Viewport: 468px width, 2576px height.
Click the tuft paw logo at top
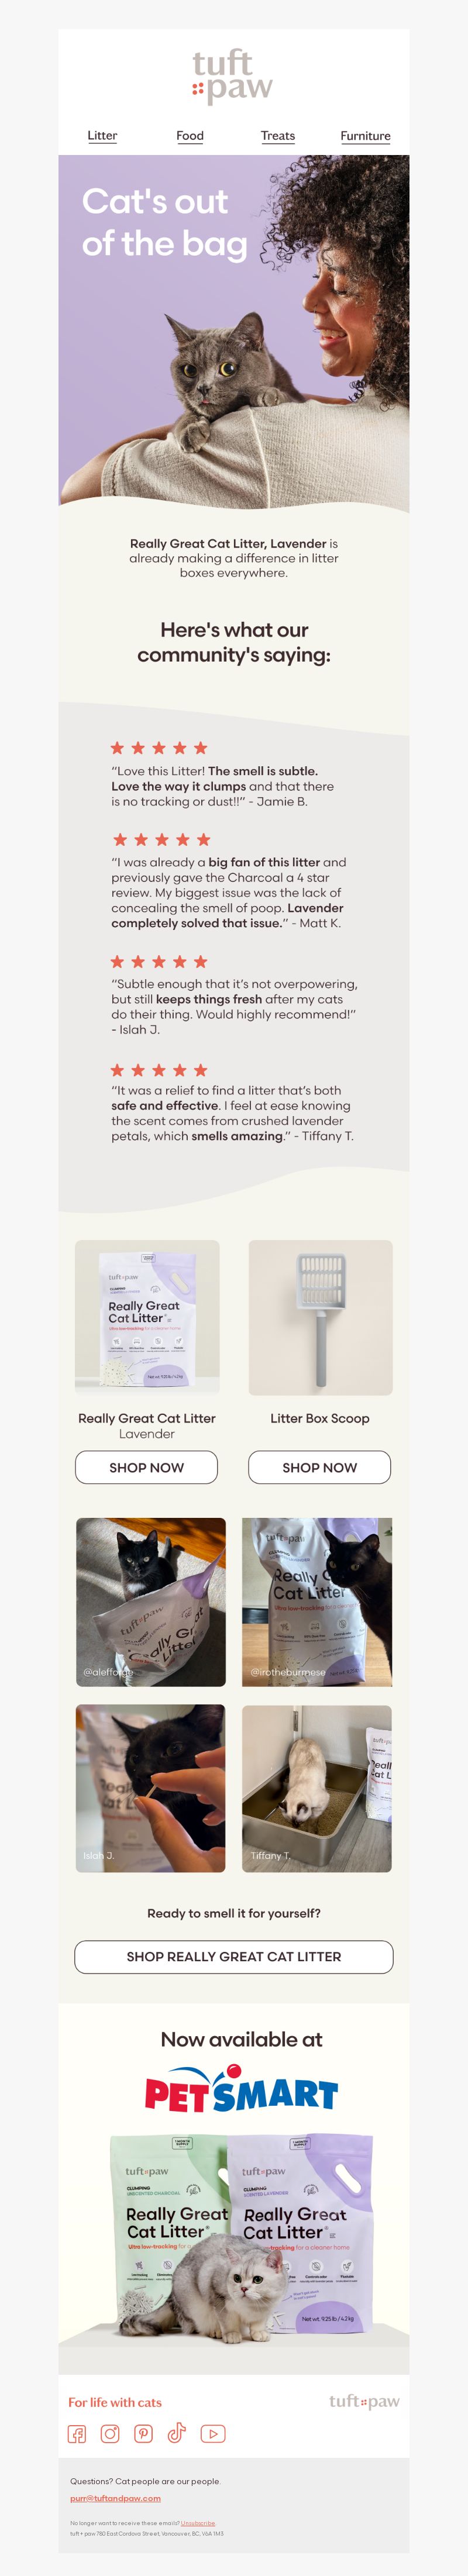click(232, 76)
